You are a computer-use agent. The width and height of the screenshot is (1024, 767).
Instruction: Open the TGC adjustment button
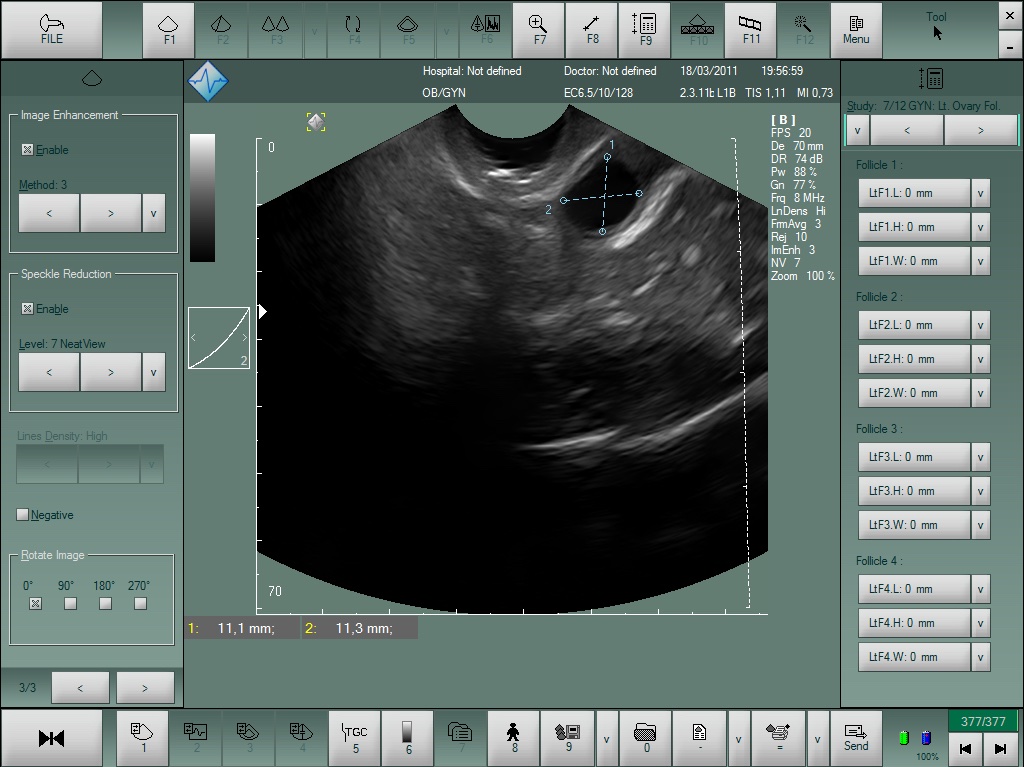pyautogui.click(x=355, y=737)
